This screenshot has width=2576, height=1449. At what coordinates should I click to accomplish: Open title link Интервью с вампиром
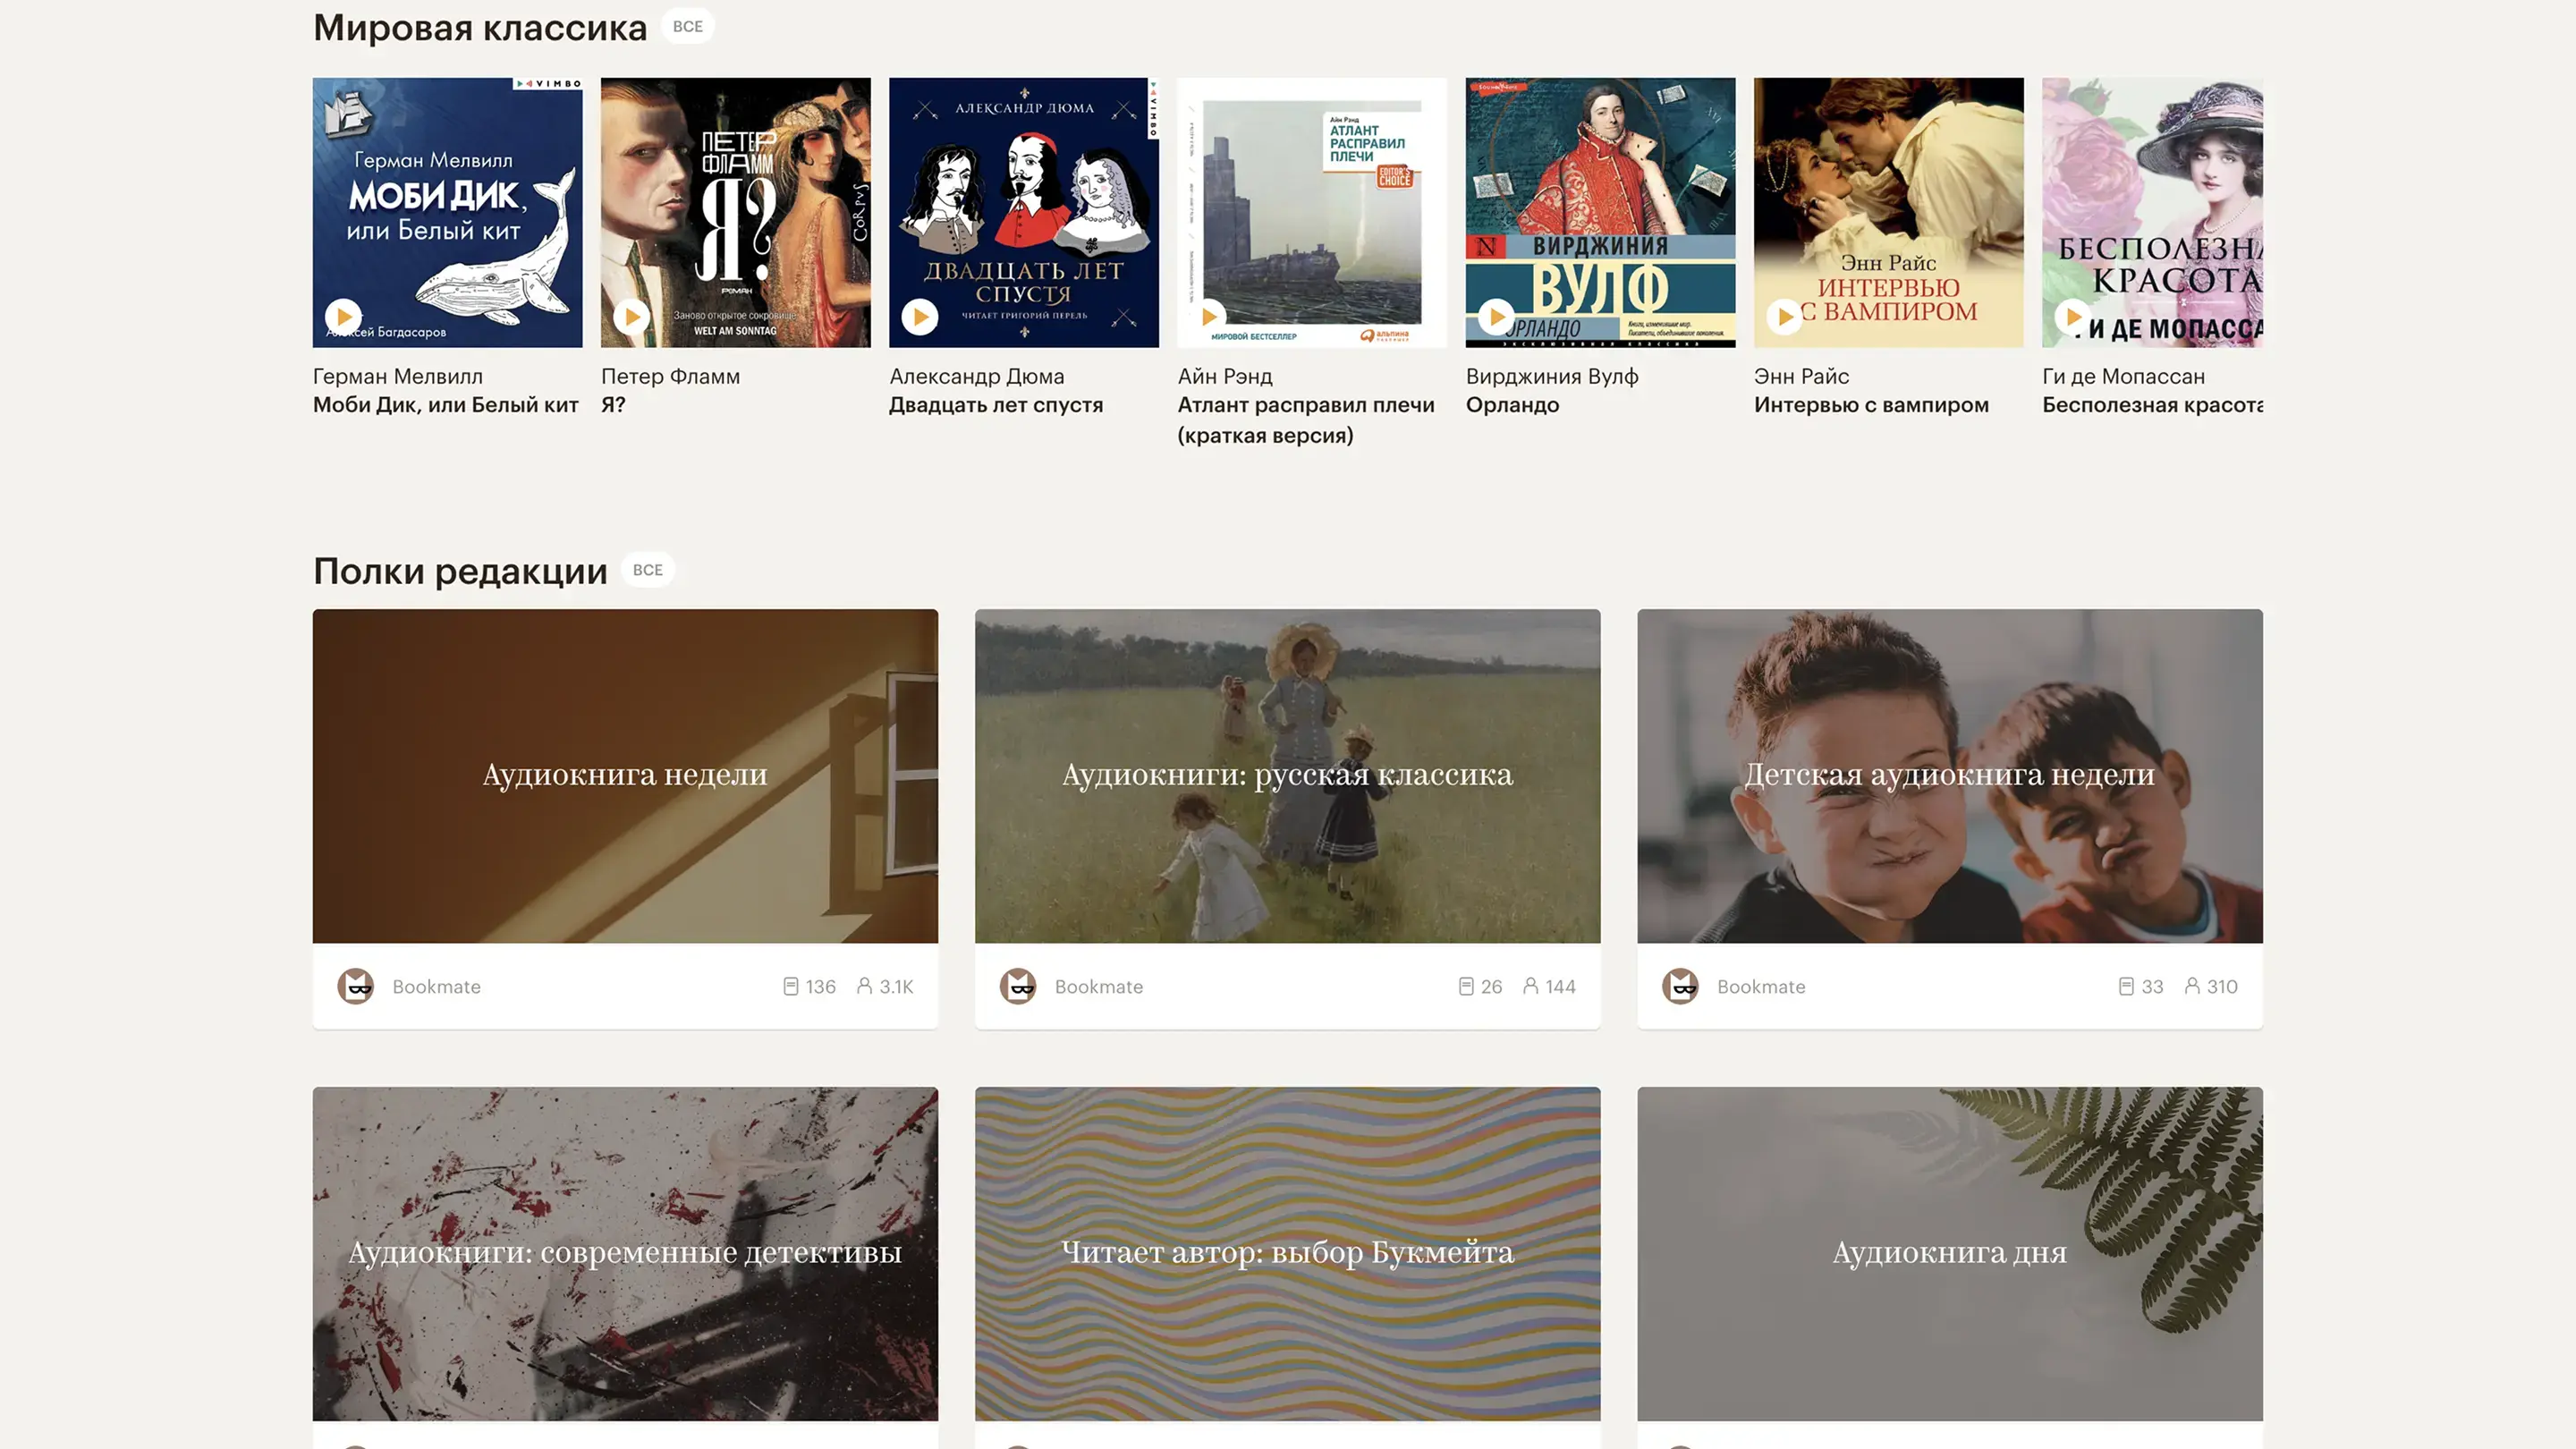click(1870, 405)
